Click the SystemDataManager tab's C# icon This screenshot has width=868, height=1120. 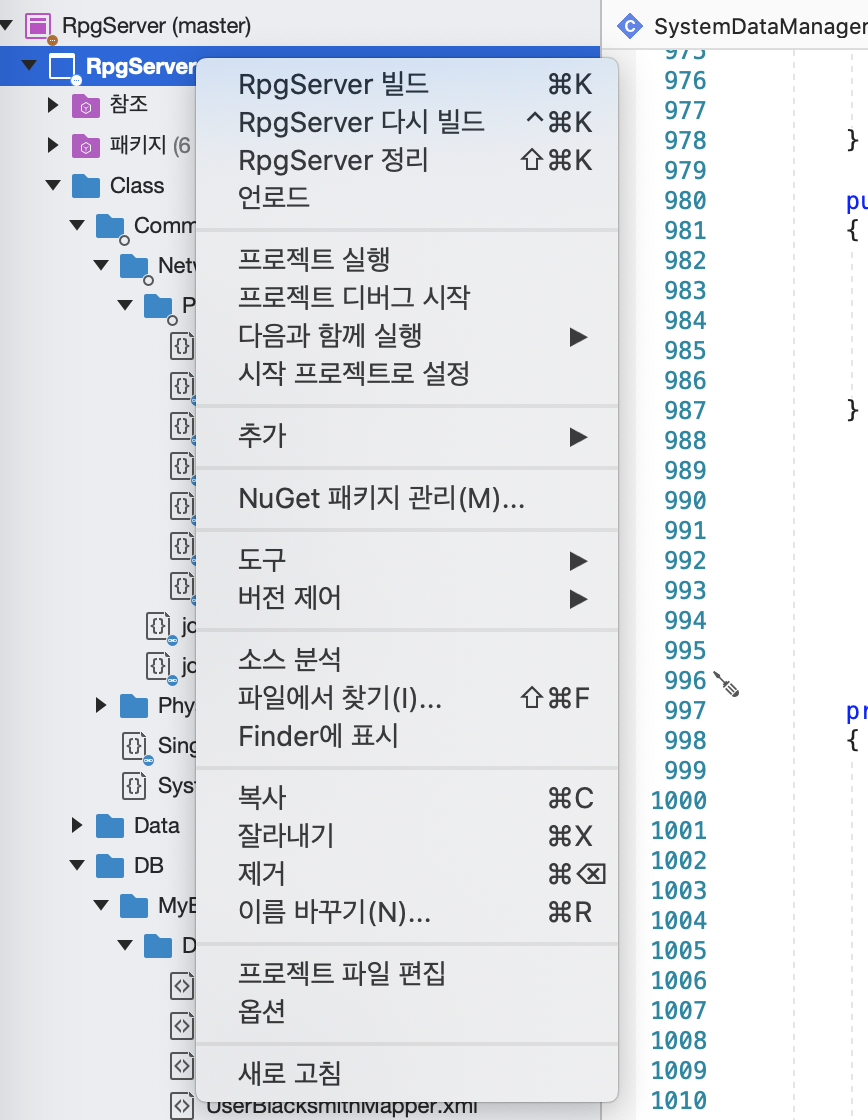[x=629, y=26]
